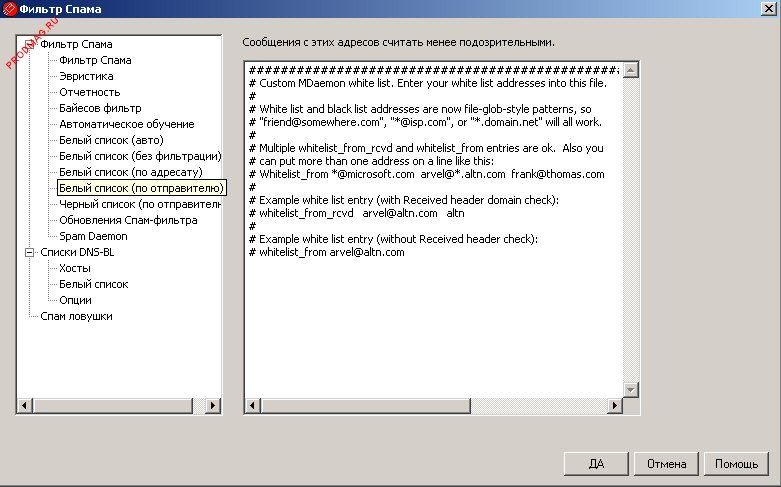Open help with the Помощь button
The height and width of the screenshot is (487, 781).
point(736,464)
